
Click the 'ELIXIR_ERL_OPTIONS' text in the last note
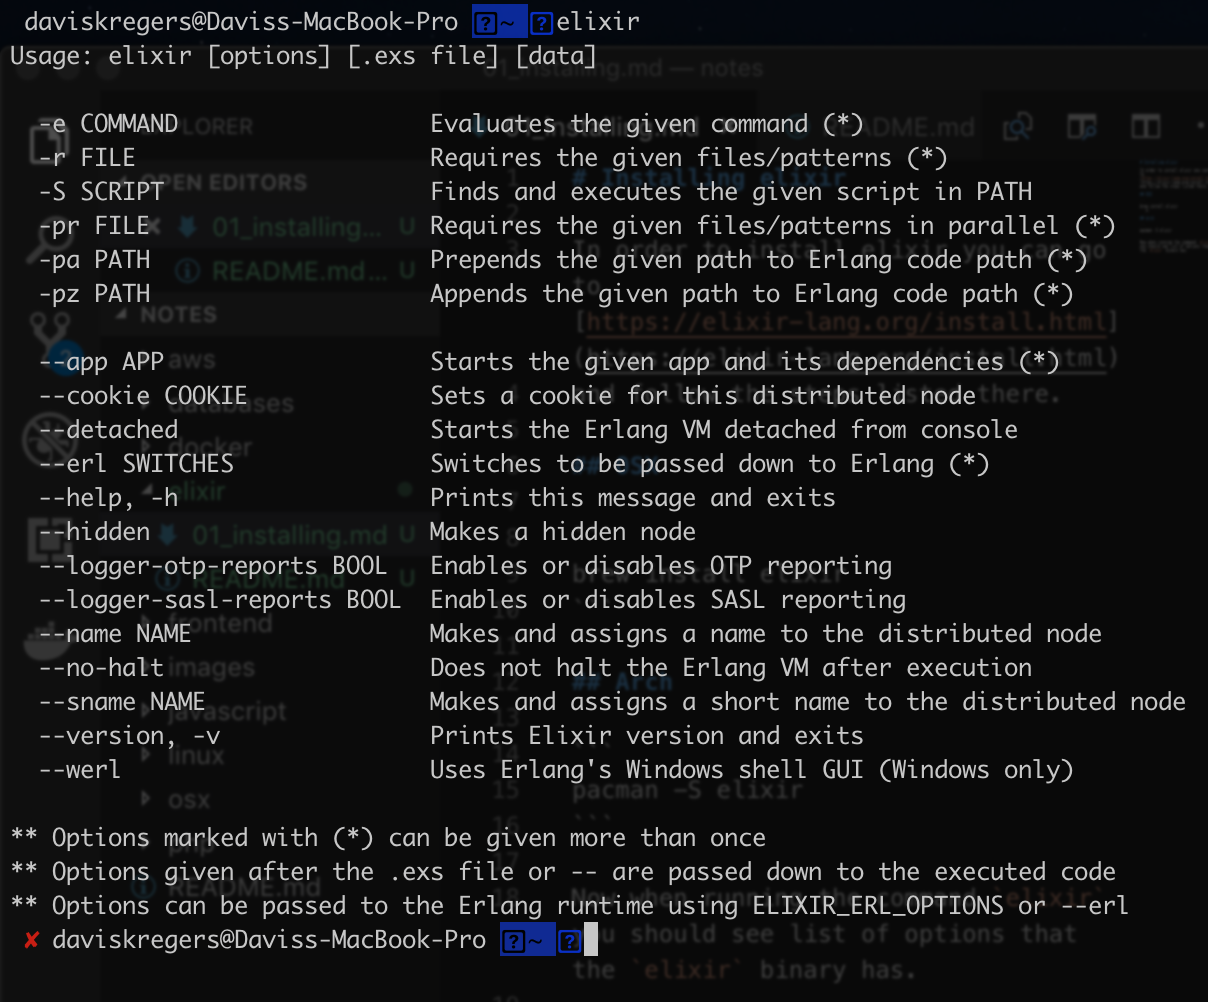(x=877, y=906)
